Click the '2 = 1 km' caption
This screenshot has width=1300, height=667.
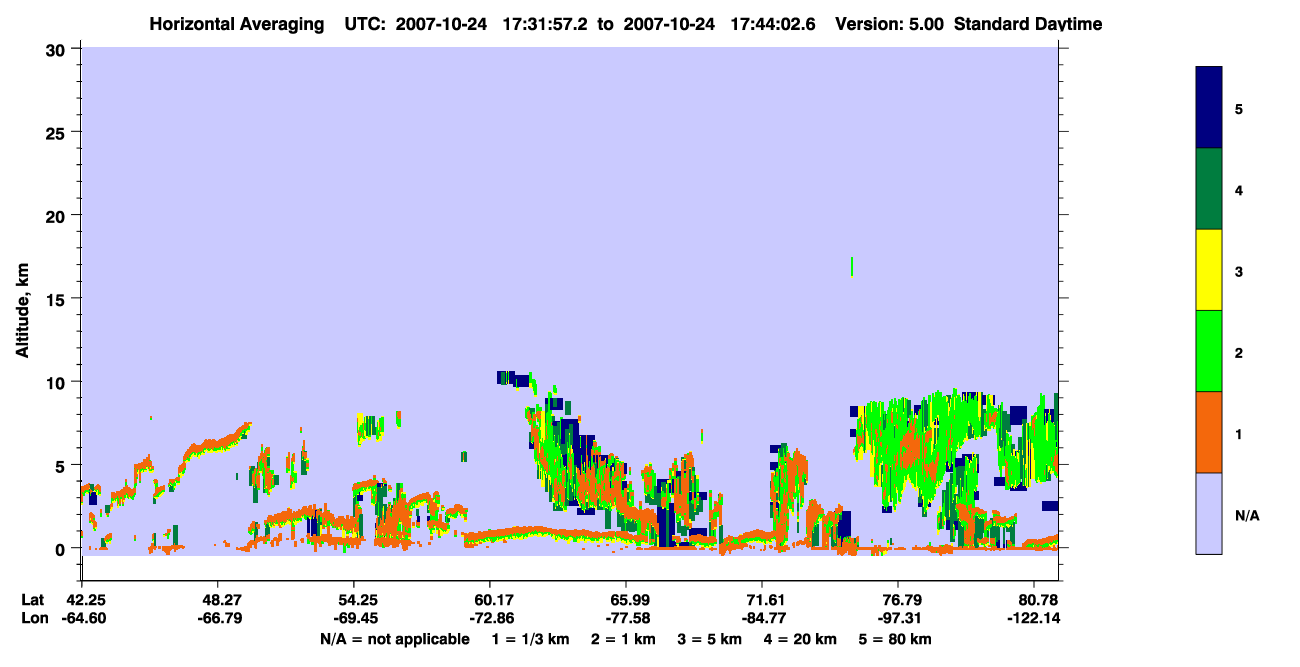tap(623, 639)
